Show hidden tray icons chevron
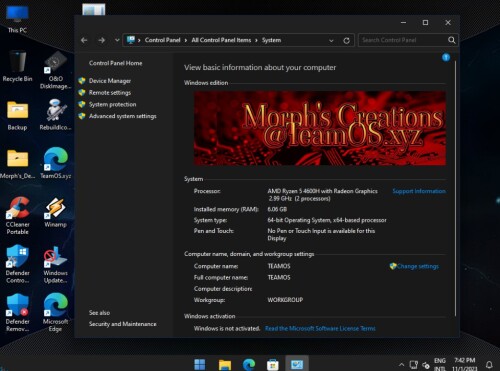500x371 pixels. [x=401, y=364]
